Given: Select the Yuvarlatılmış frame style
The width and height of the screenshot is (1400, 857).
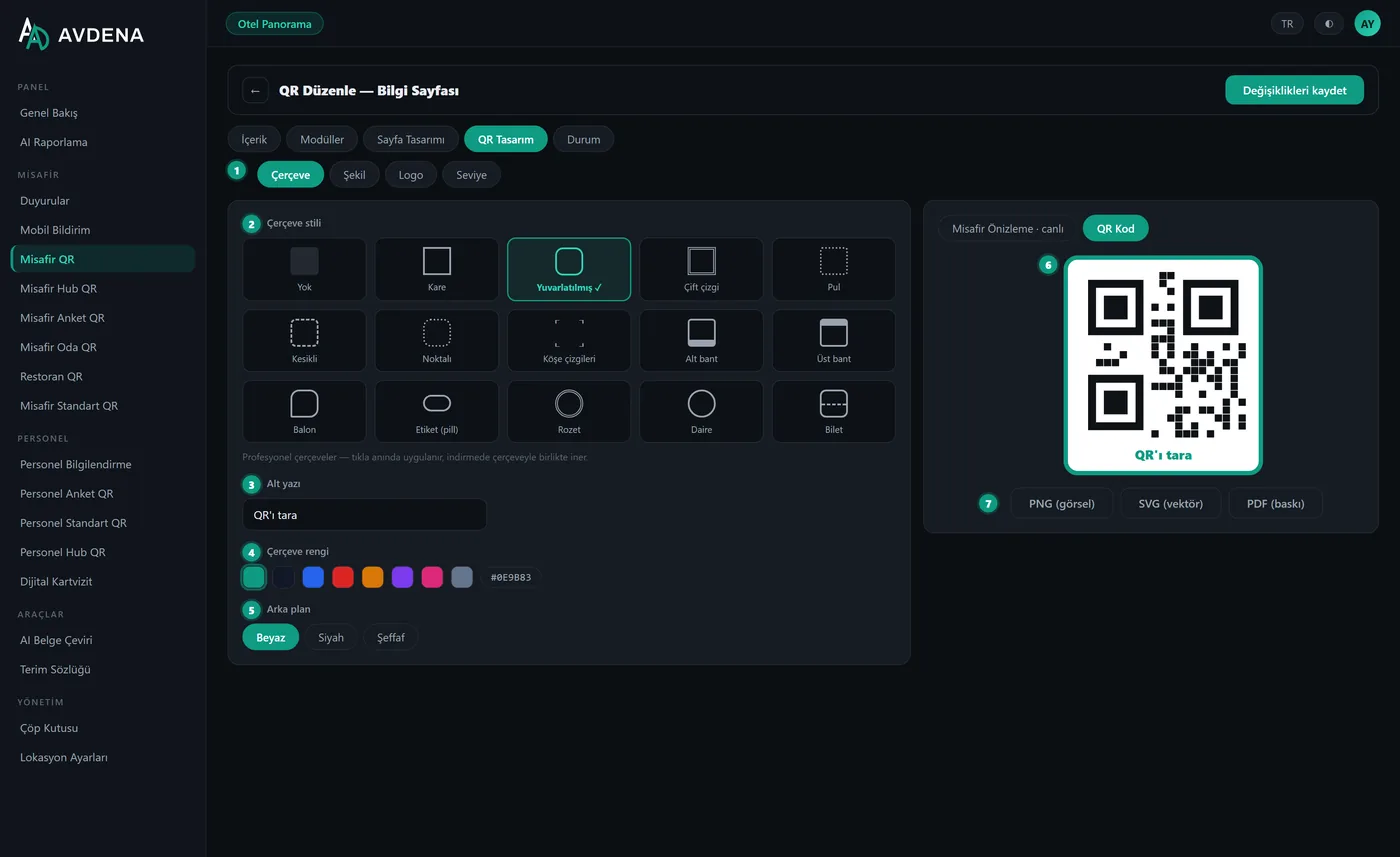Looking at the screenshot, I should 569,269.
